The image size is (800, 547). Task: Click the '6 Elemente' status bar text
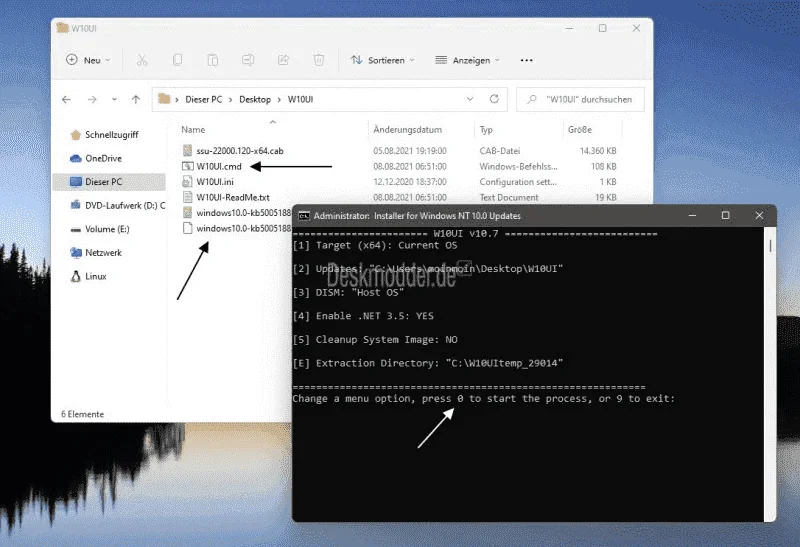pos(83,414)
